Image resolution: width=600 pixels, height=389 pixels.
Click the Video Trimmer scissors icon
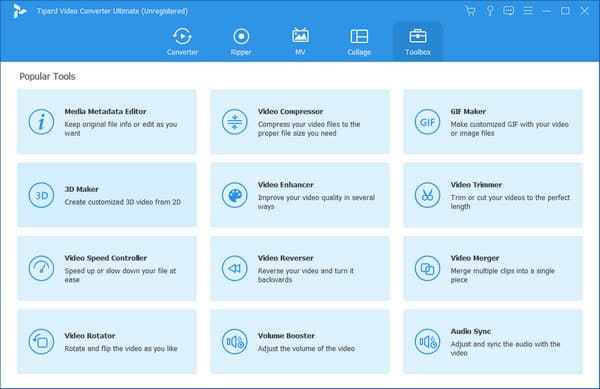(427, 195)
